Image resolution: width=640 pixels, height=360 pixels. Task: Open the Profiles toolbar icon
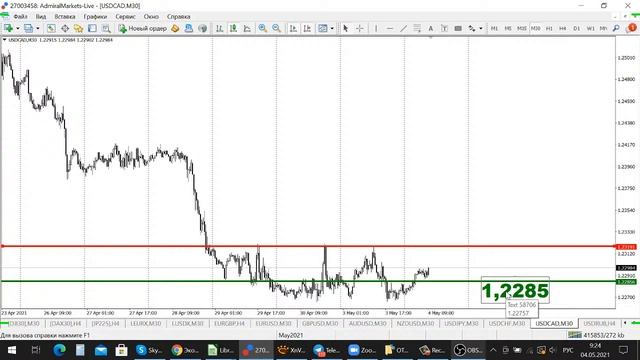pyautogui.click(x=28, y=28)
